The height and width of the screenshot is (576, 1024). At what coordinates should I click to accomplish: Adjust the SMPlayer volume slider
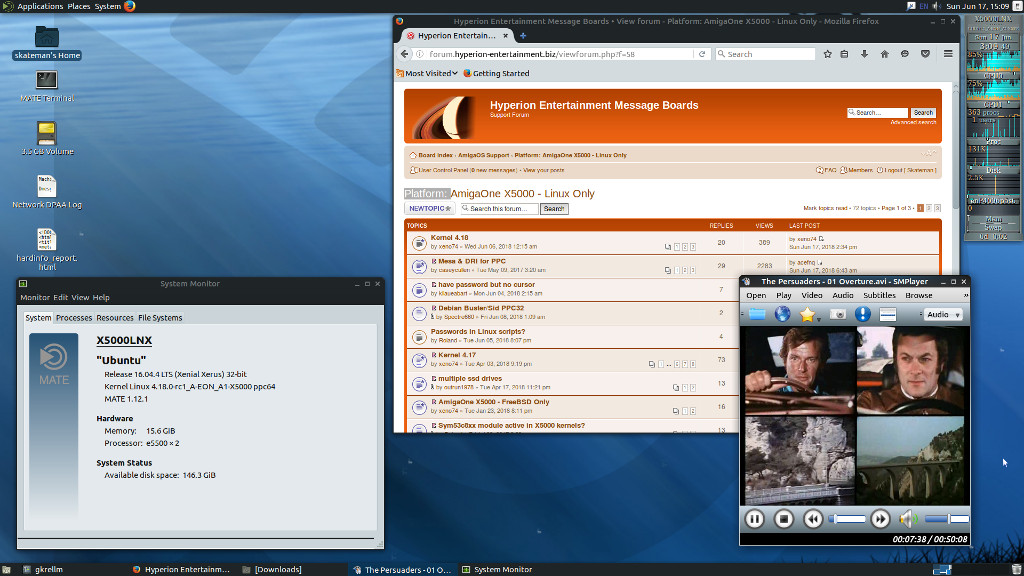tap(947, 519)
